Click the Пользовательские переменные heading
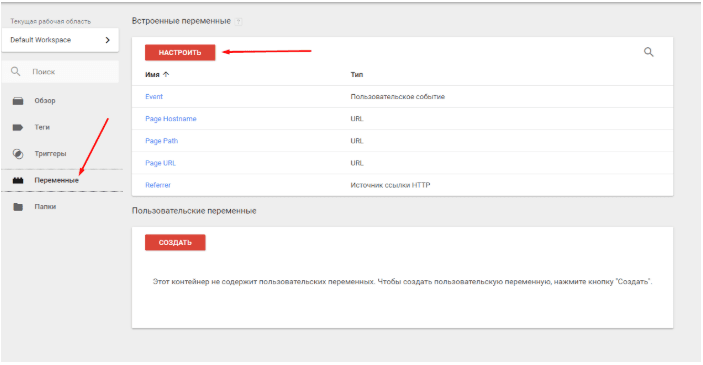Viewport: 703px width, 365px height. [x=194, y=211]
